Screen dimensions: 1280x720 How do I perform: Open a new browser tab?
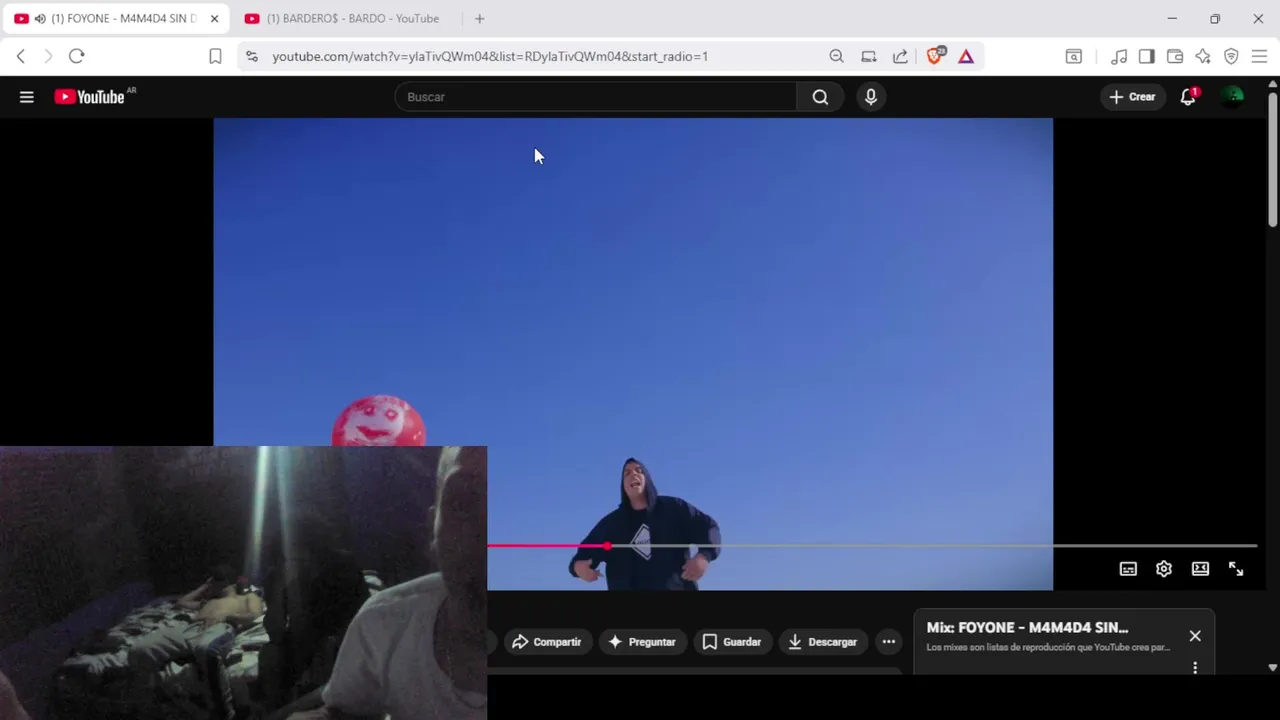(x=480, y=19)
